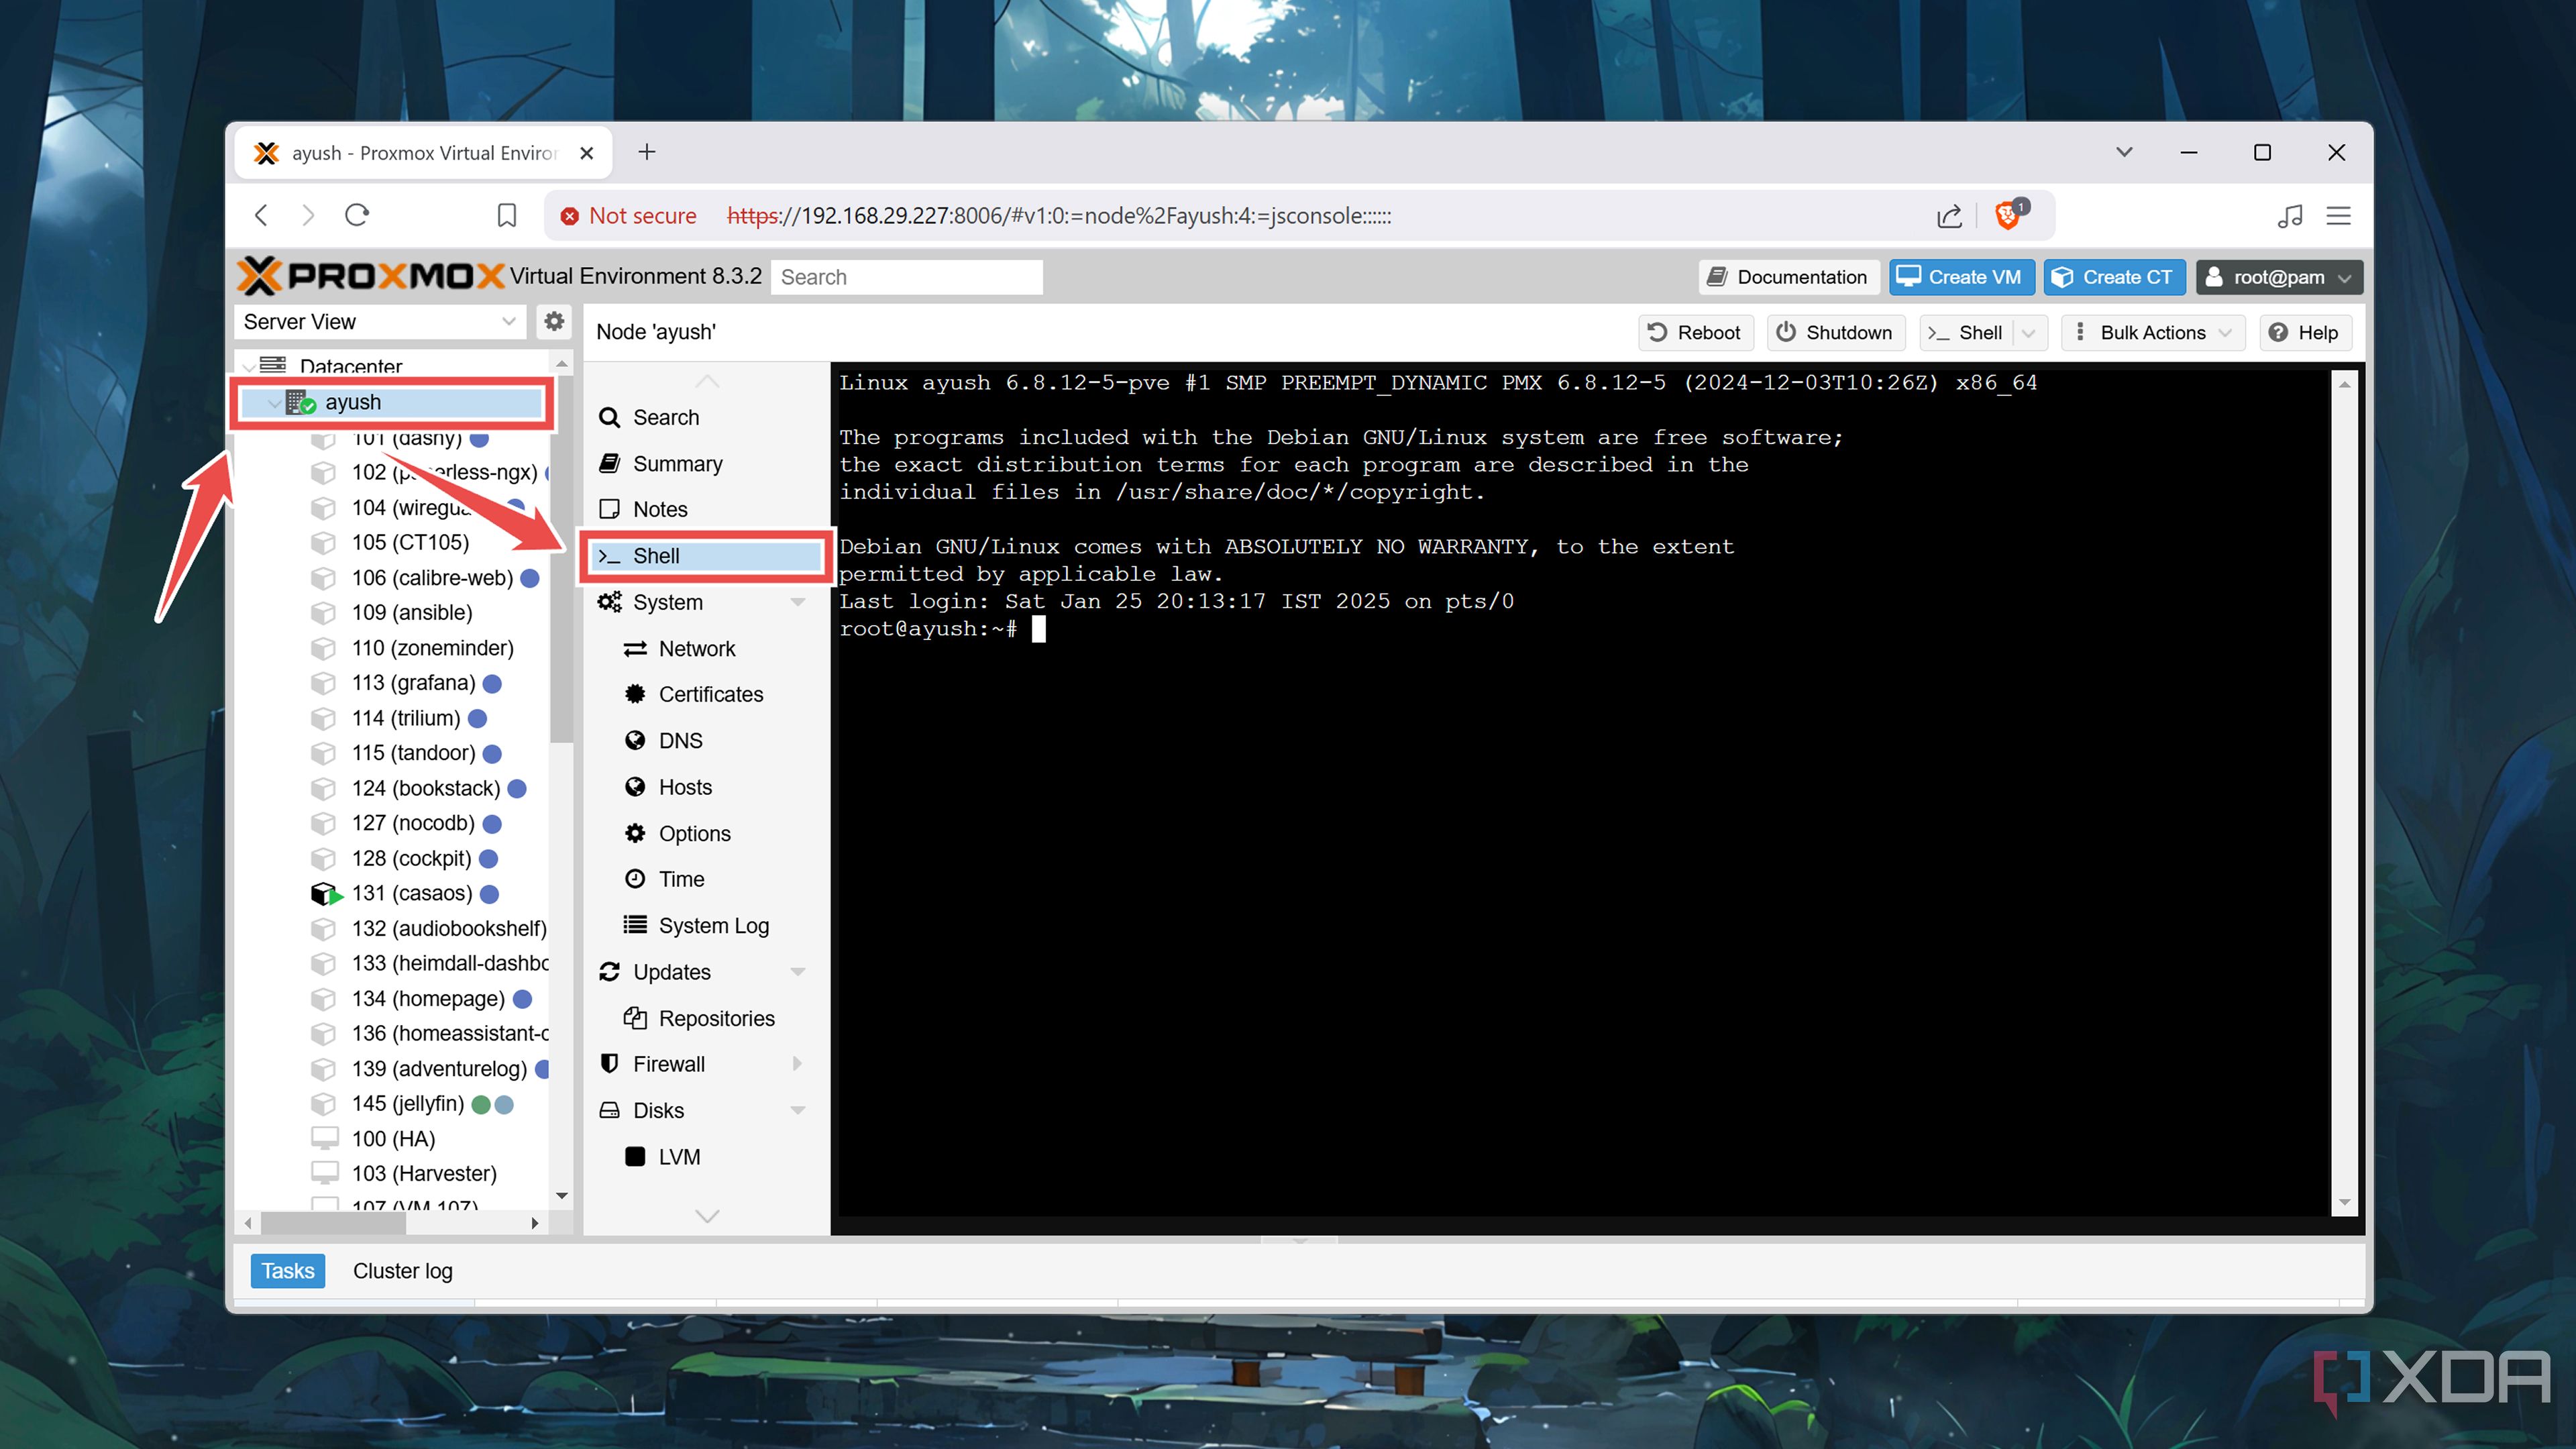The height and width of the screenshot is (1449, 2576).
Task: Click the bookmark icon in browser toolbar
Action: pyautogui.click(x=507, y=216)
